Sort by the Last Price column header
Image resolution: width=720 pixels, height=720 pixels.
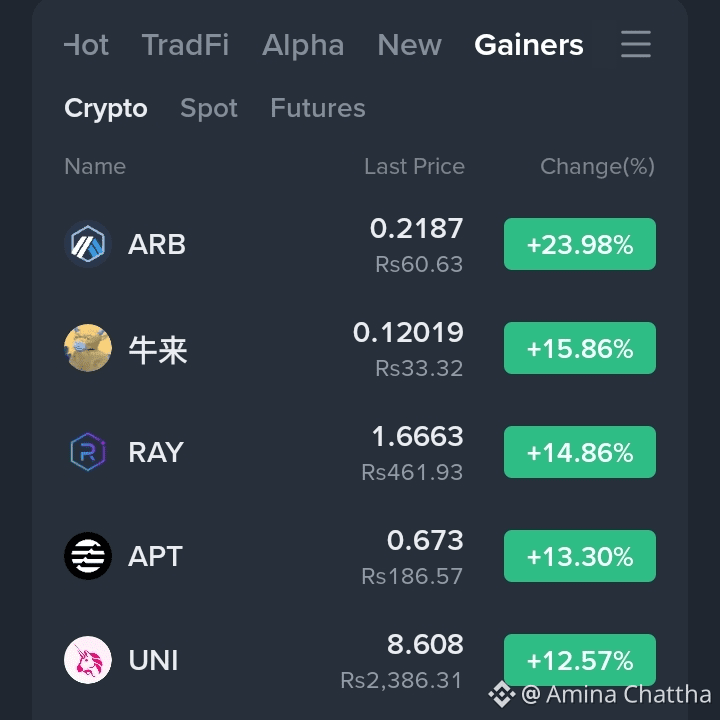414,166
